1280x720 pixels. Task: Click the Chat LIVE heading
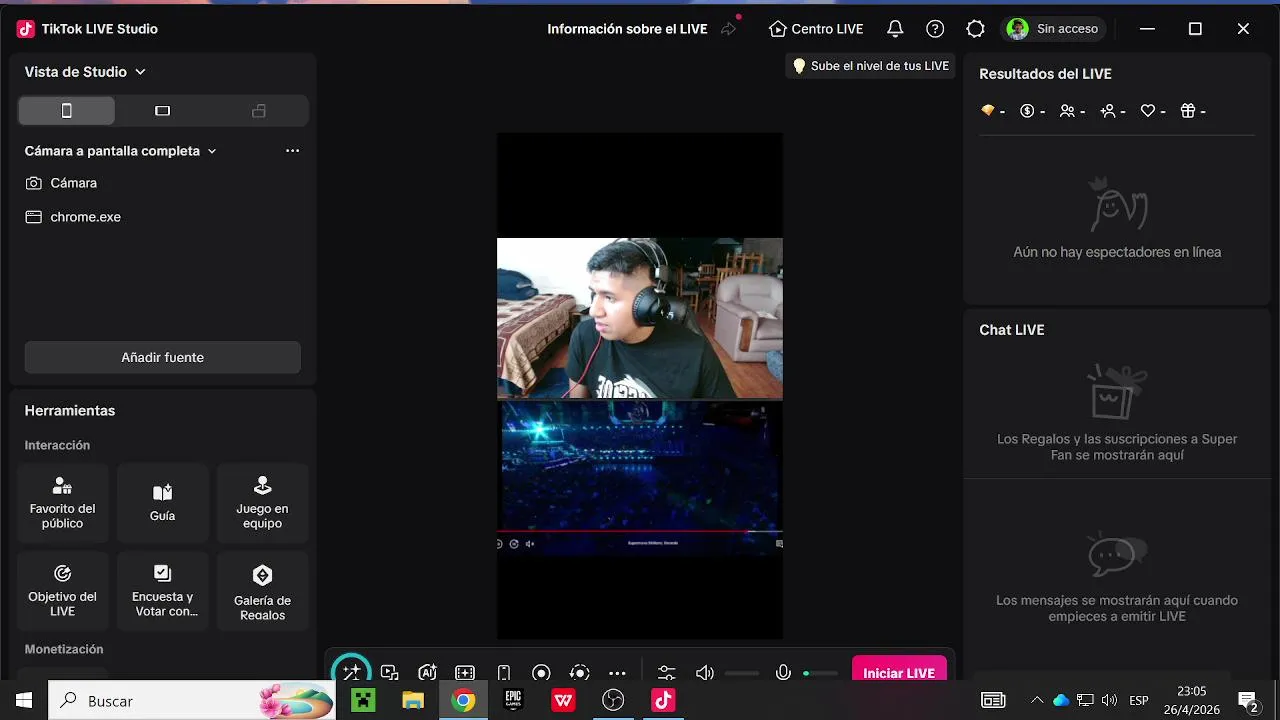pos(1012,330)
